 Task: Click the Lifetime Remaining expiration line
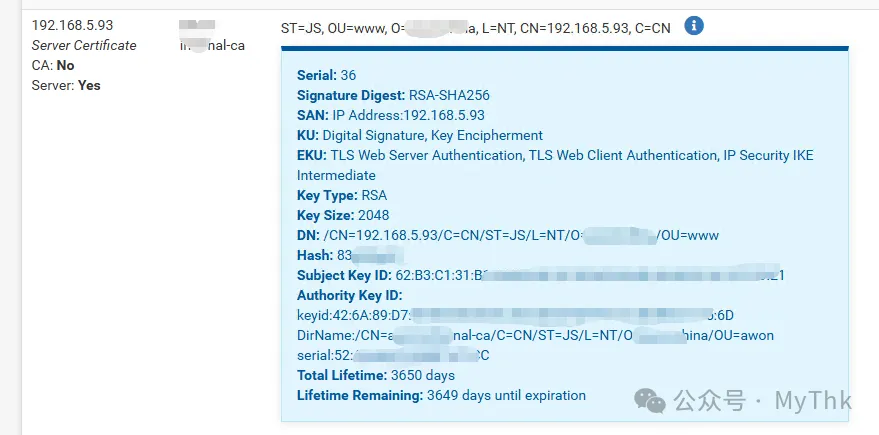tap(441, 395)
